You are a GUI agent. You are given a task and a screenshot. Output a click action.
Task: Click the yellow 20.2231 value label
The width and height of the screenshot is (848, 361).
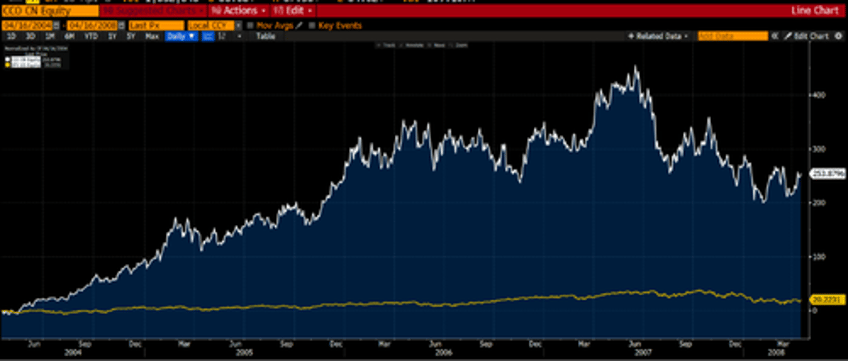[827, 299]
